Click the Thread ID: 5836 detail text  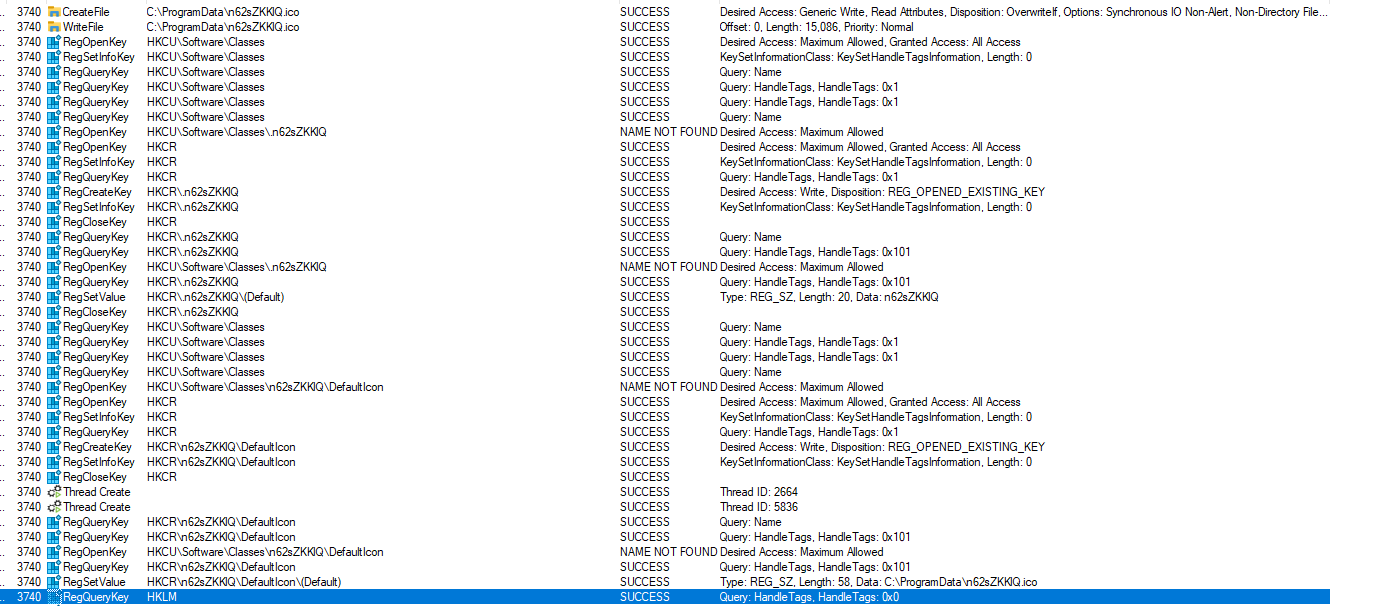(758, 507)
